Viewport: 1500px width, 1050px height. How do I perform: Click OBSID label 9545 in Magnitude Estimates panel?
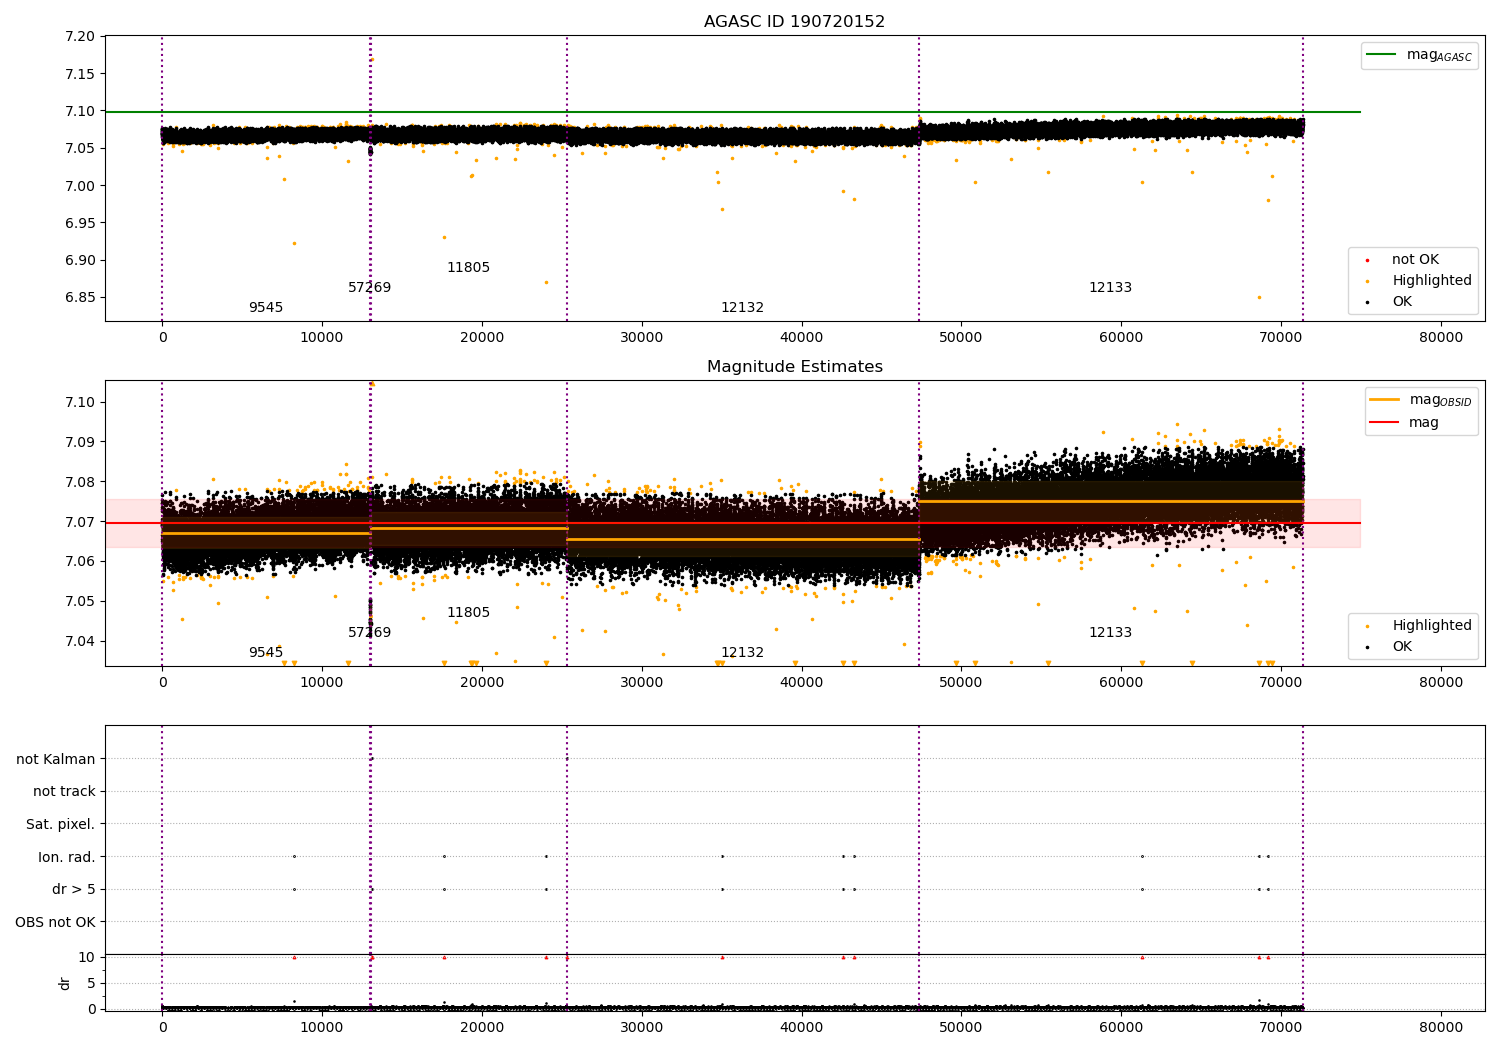(266, 653)
